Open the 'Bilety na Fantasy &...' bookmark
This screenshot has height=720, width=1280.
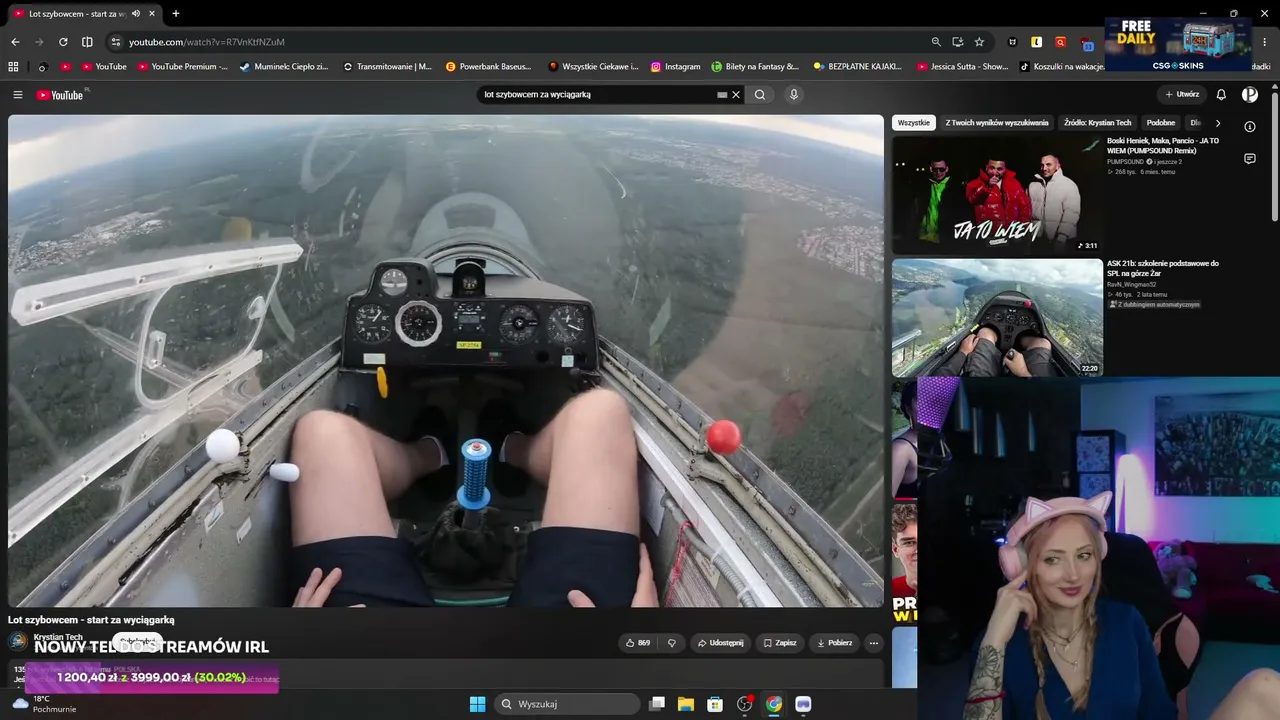pos(755,67)
